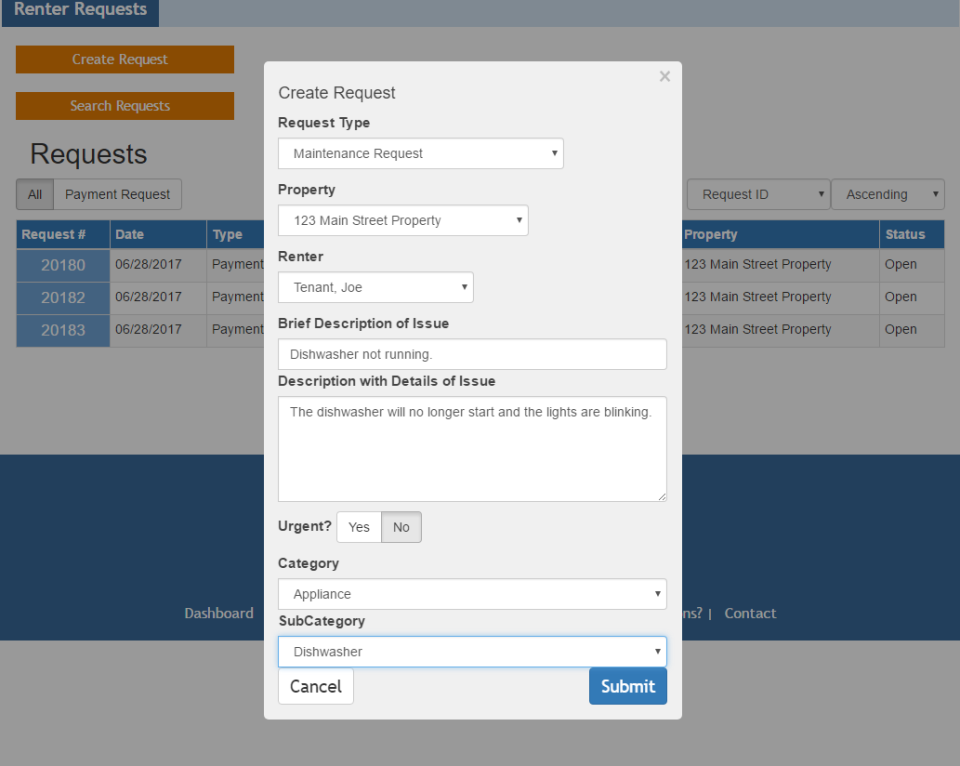
Task: Expand the Category dropdown
Action: (472, 594)
